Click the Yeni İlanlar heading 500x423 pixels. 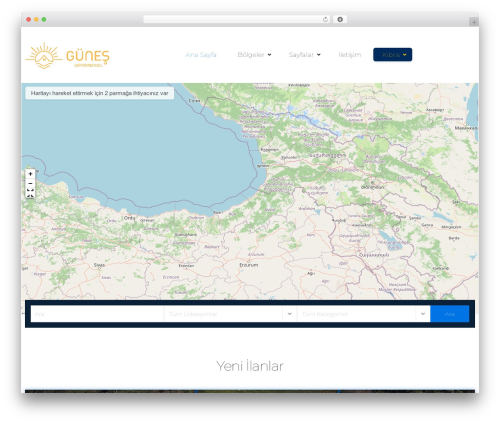coord(250,366)
